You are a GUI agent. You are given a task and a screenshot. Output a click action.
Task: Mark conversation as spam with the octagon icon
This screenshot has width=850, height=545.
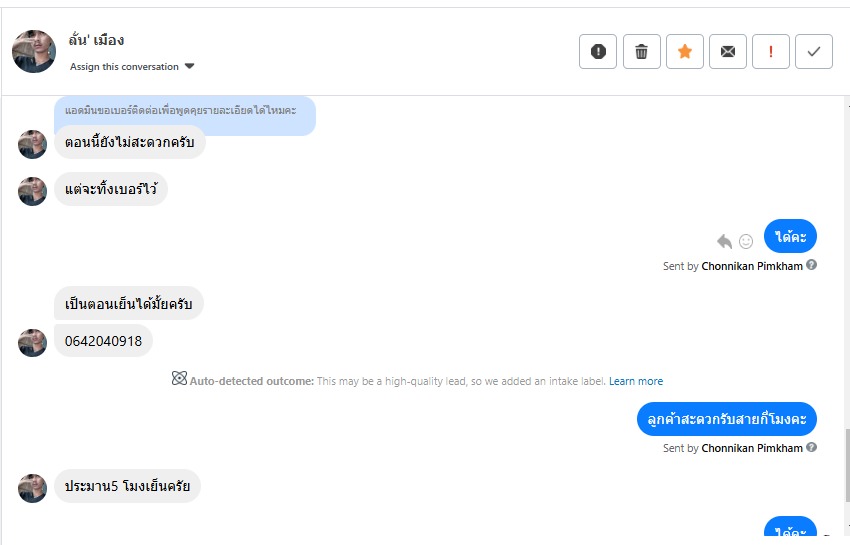[x=598, y=52]
